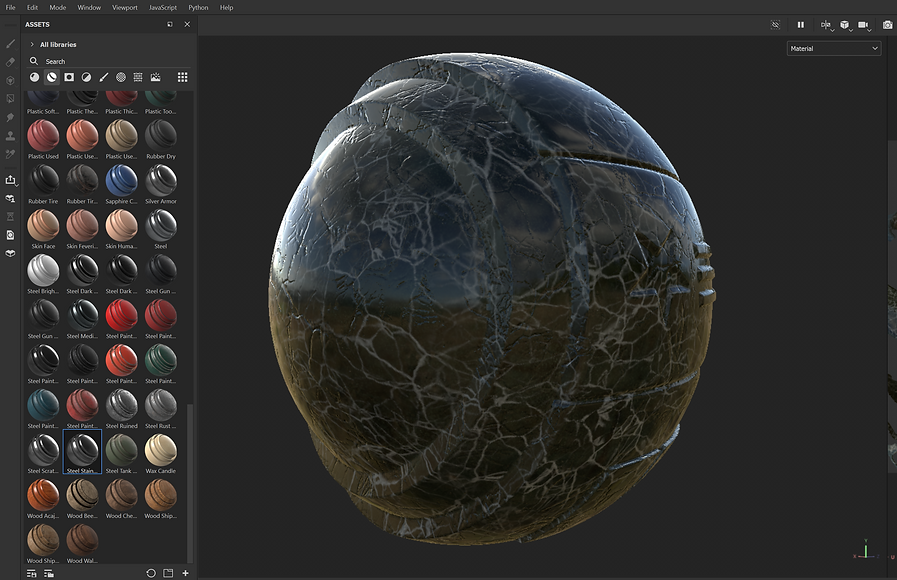Toggle the Smart Materials filter
The width and height of the screenshot is (897, 580).
pyautogui.click(x=51, y=77)
